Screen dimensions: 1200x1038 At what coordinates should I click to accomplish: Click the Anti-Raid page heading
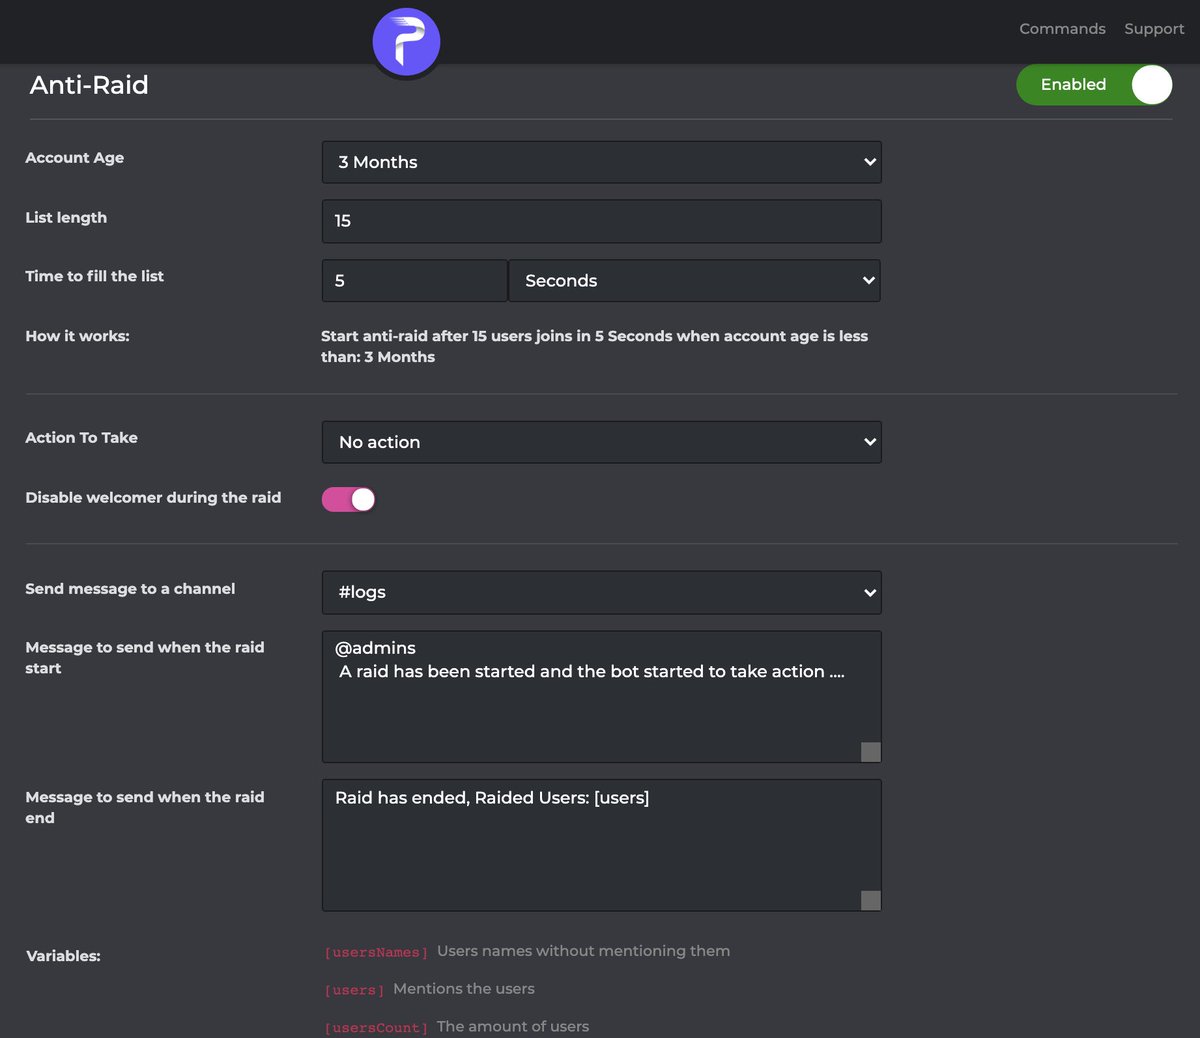pyautogui.click(x=89, y=85)
